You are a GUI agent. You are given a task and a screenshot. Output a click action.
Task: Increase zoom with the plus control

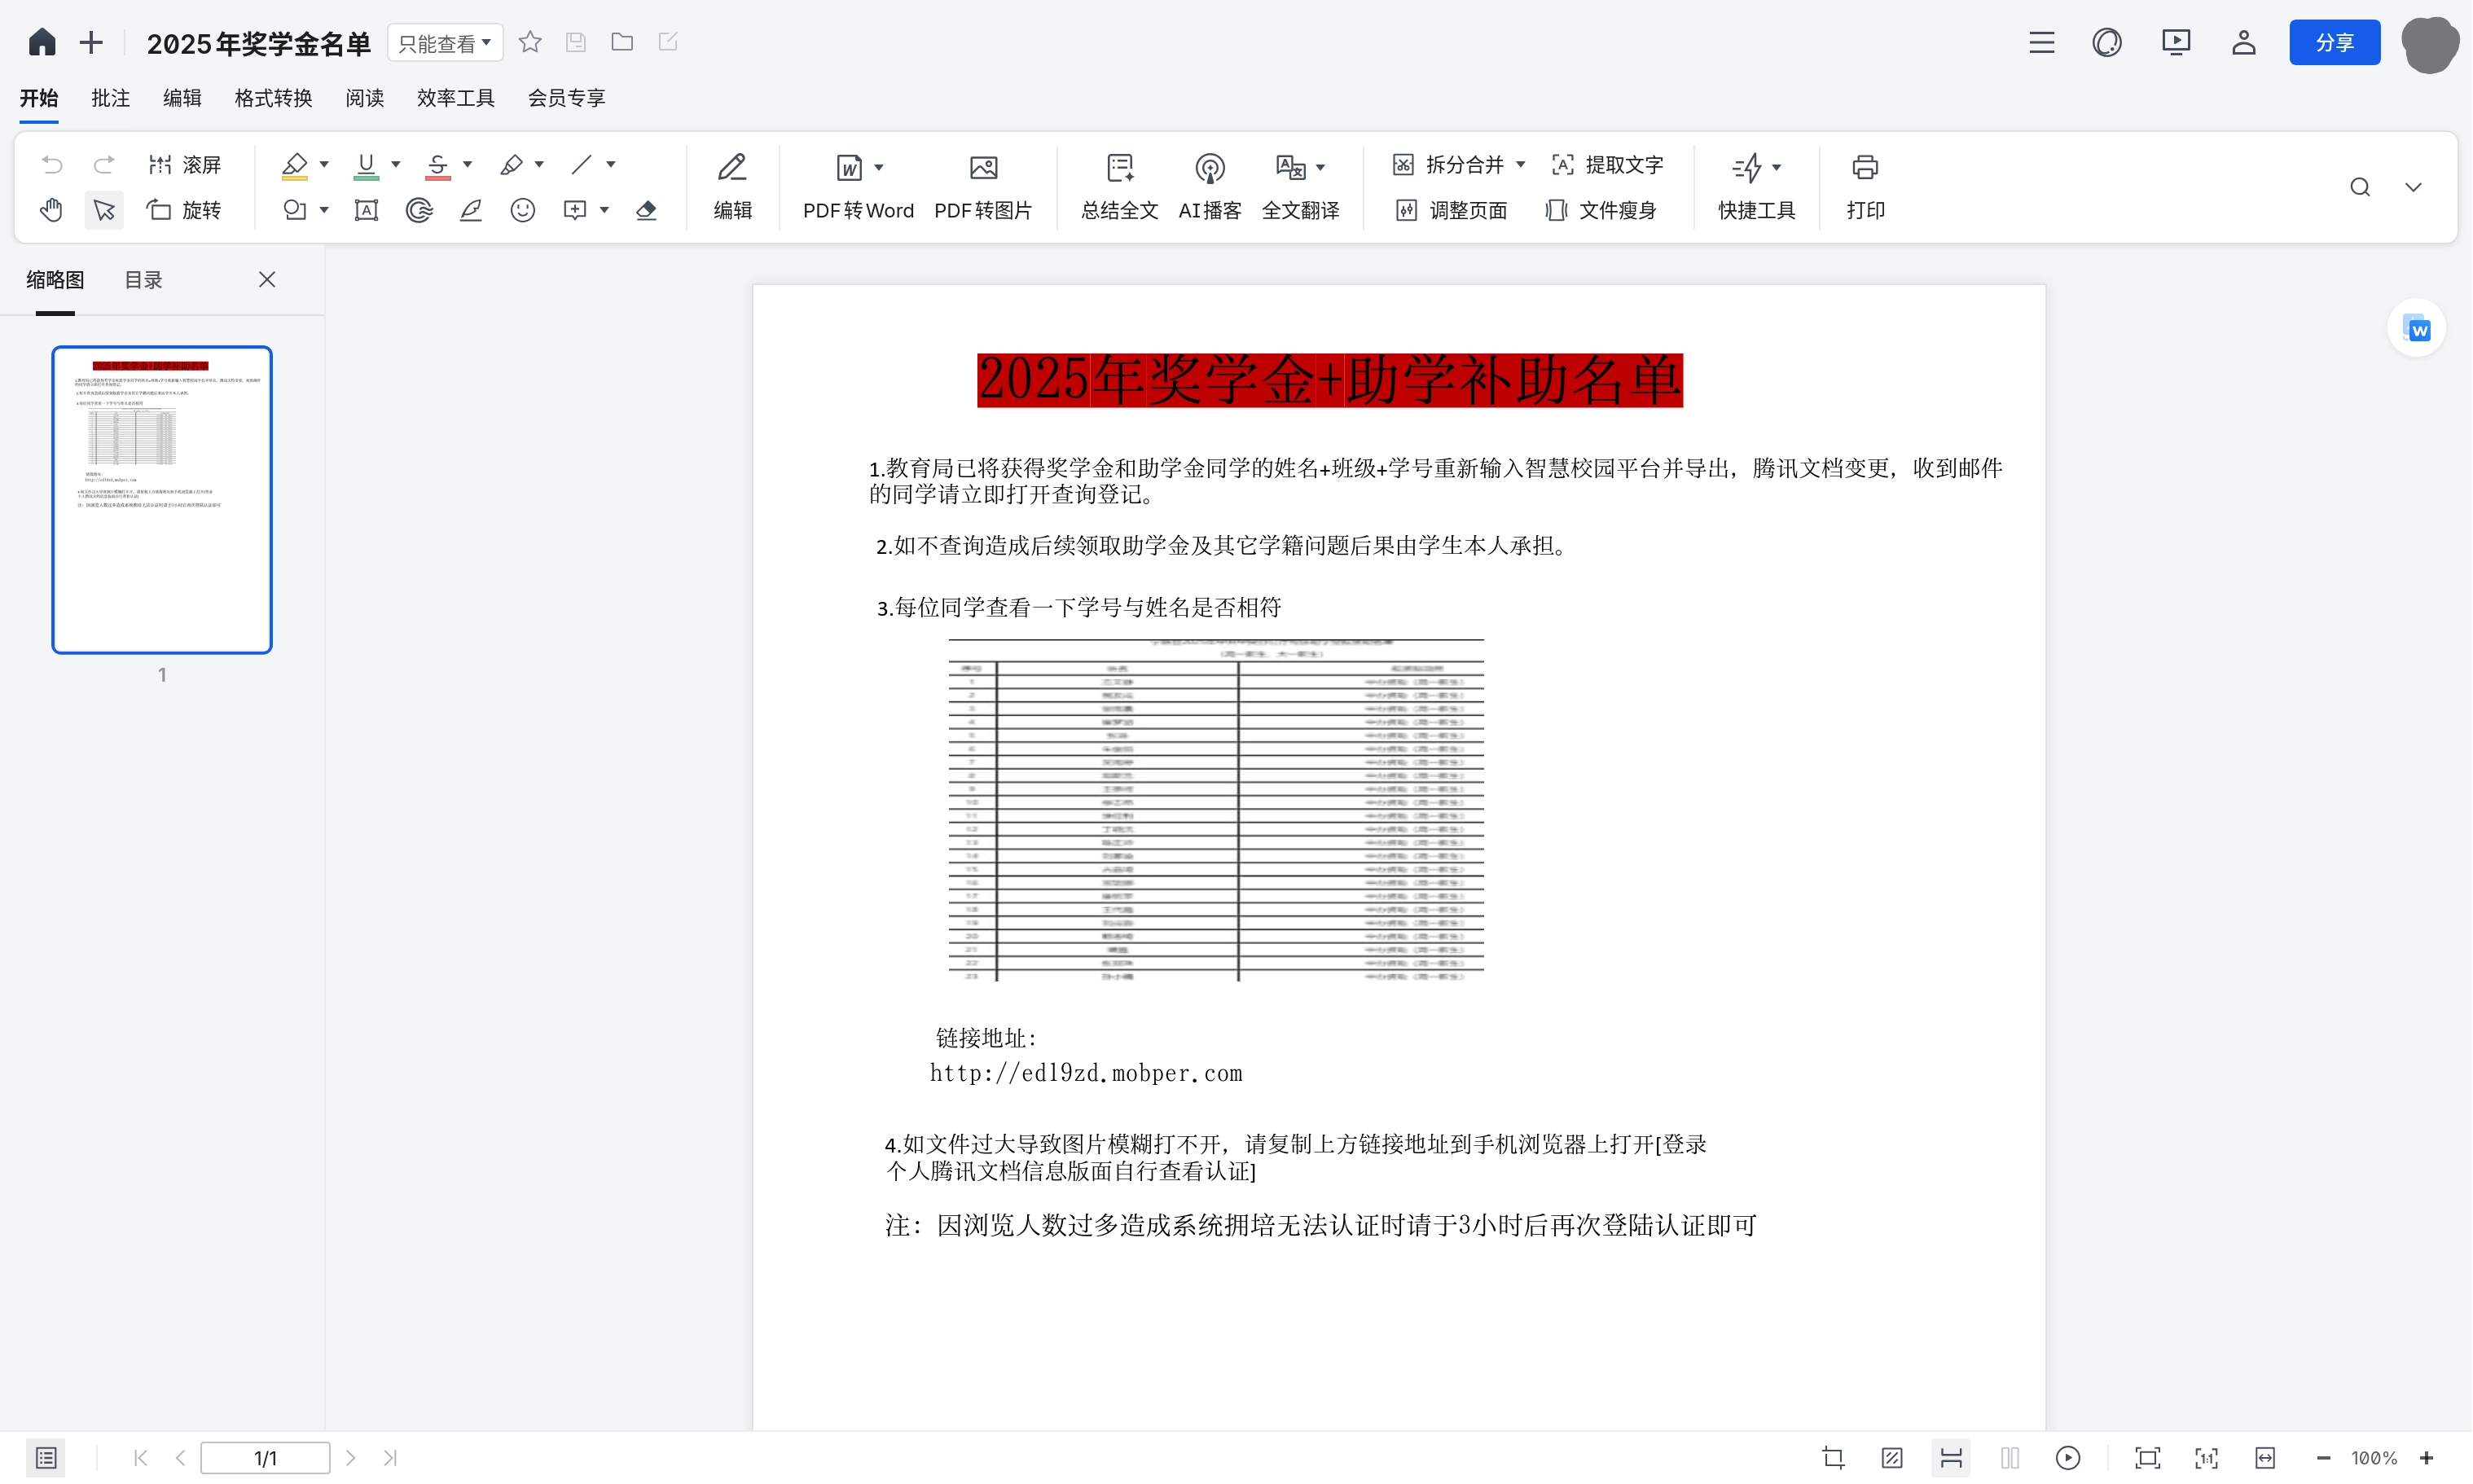click(2428, 1458)
